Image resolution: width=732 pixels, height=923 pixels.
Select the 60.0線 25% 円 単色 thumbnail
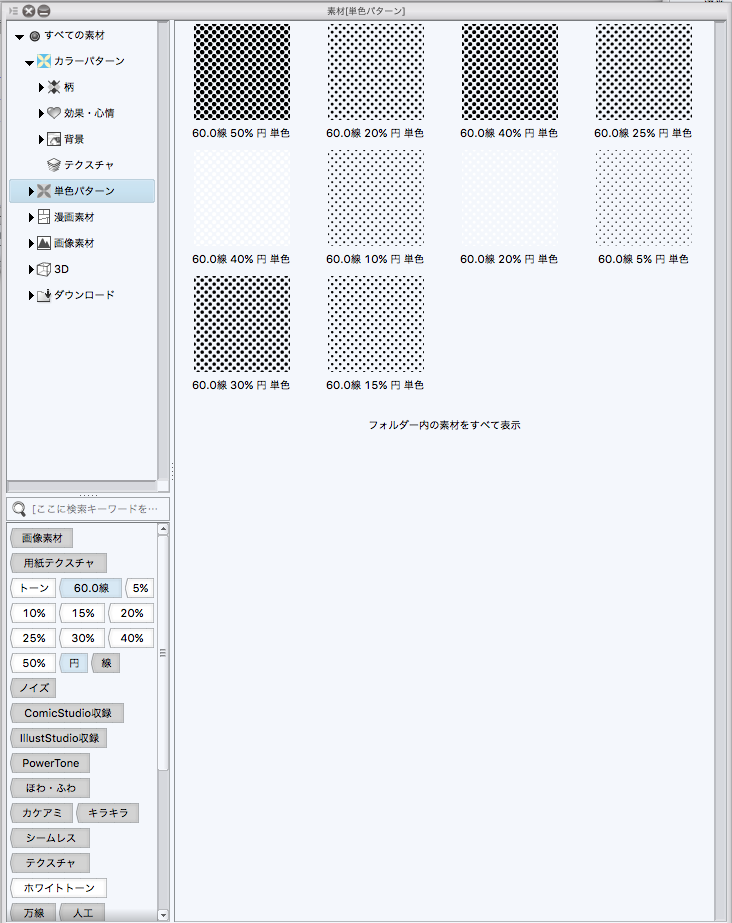click(x=644, y=72)
